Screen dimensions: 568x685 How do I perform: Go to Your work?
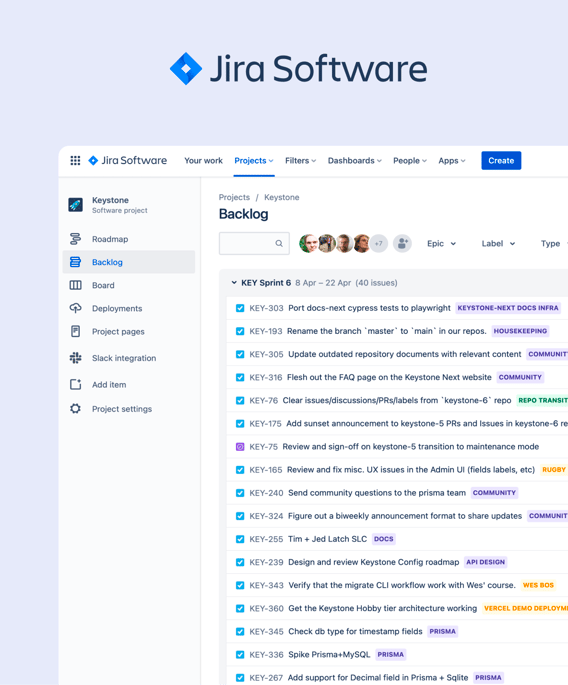(203, 160)
